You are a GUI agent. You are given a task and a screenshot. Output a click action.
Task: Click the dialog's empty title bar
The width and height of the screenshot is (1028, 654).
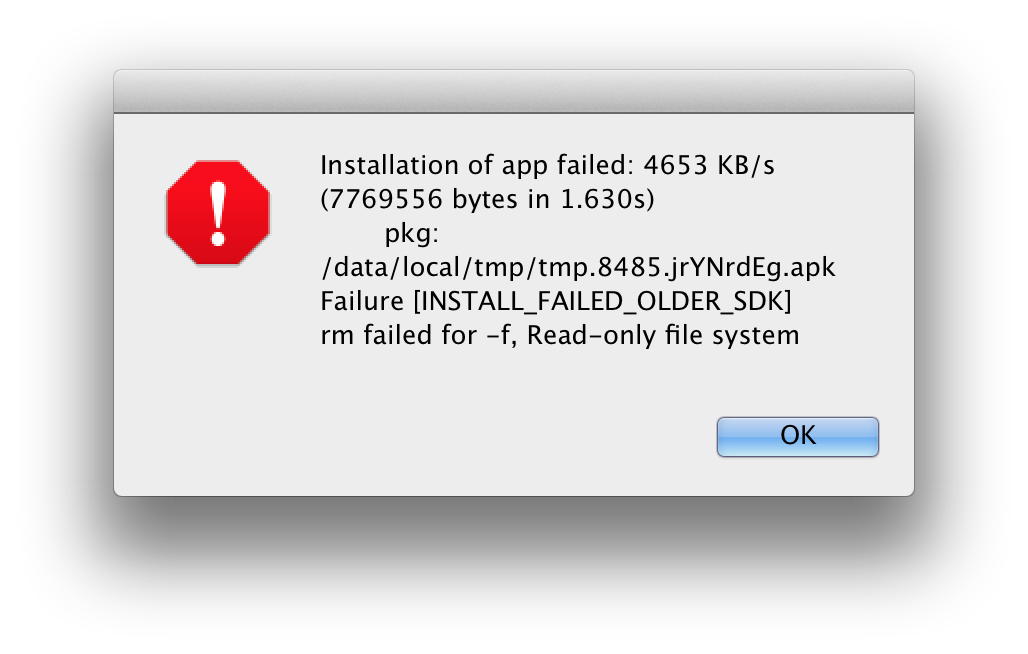click(x=513, y=92)
